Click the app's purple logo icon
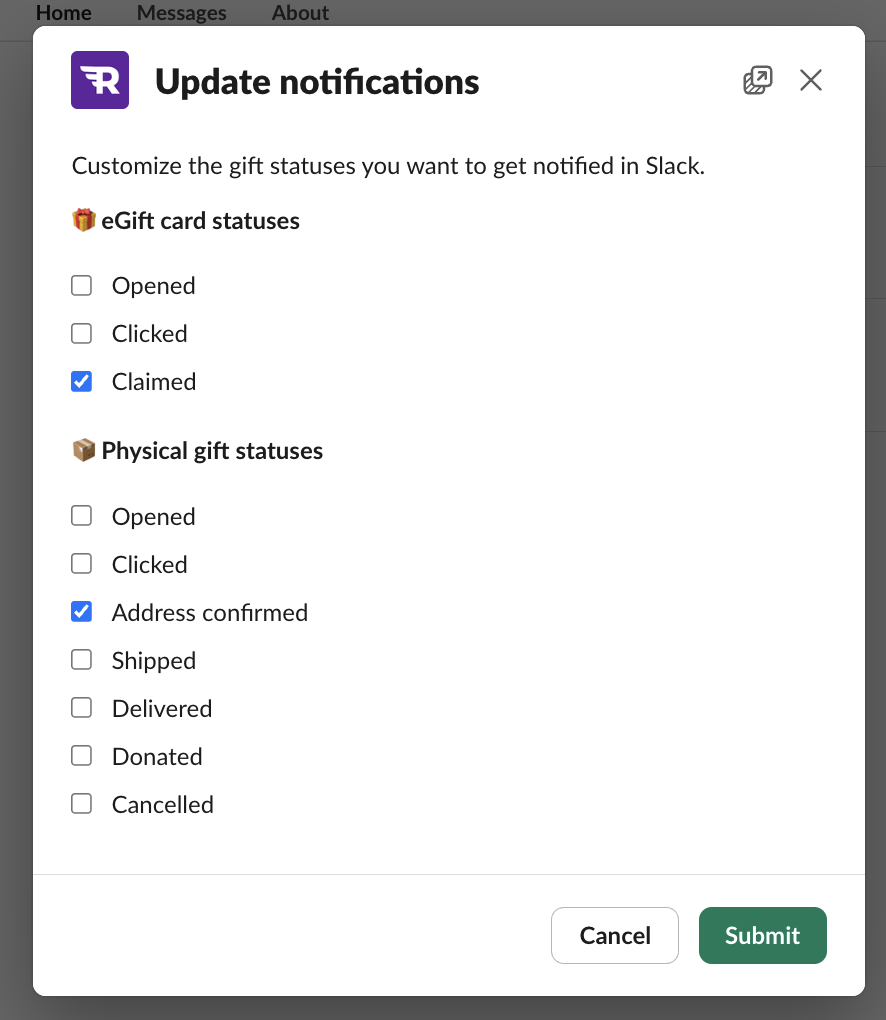This screenshot has height=1020, width=886. coord(99,79)
